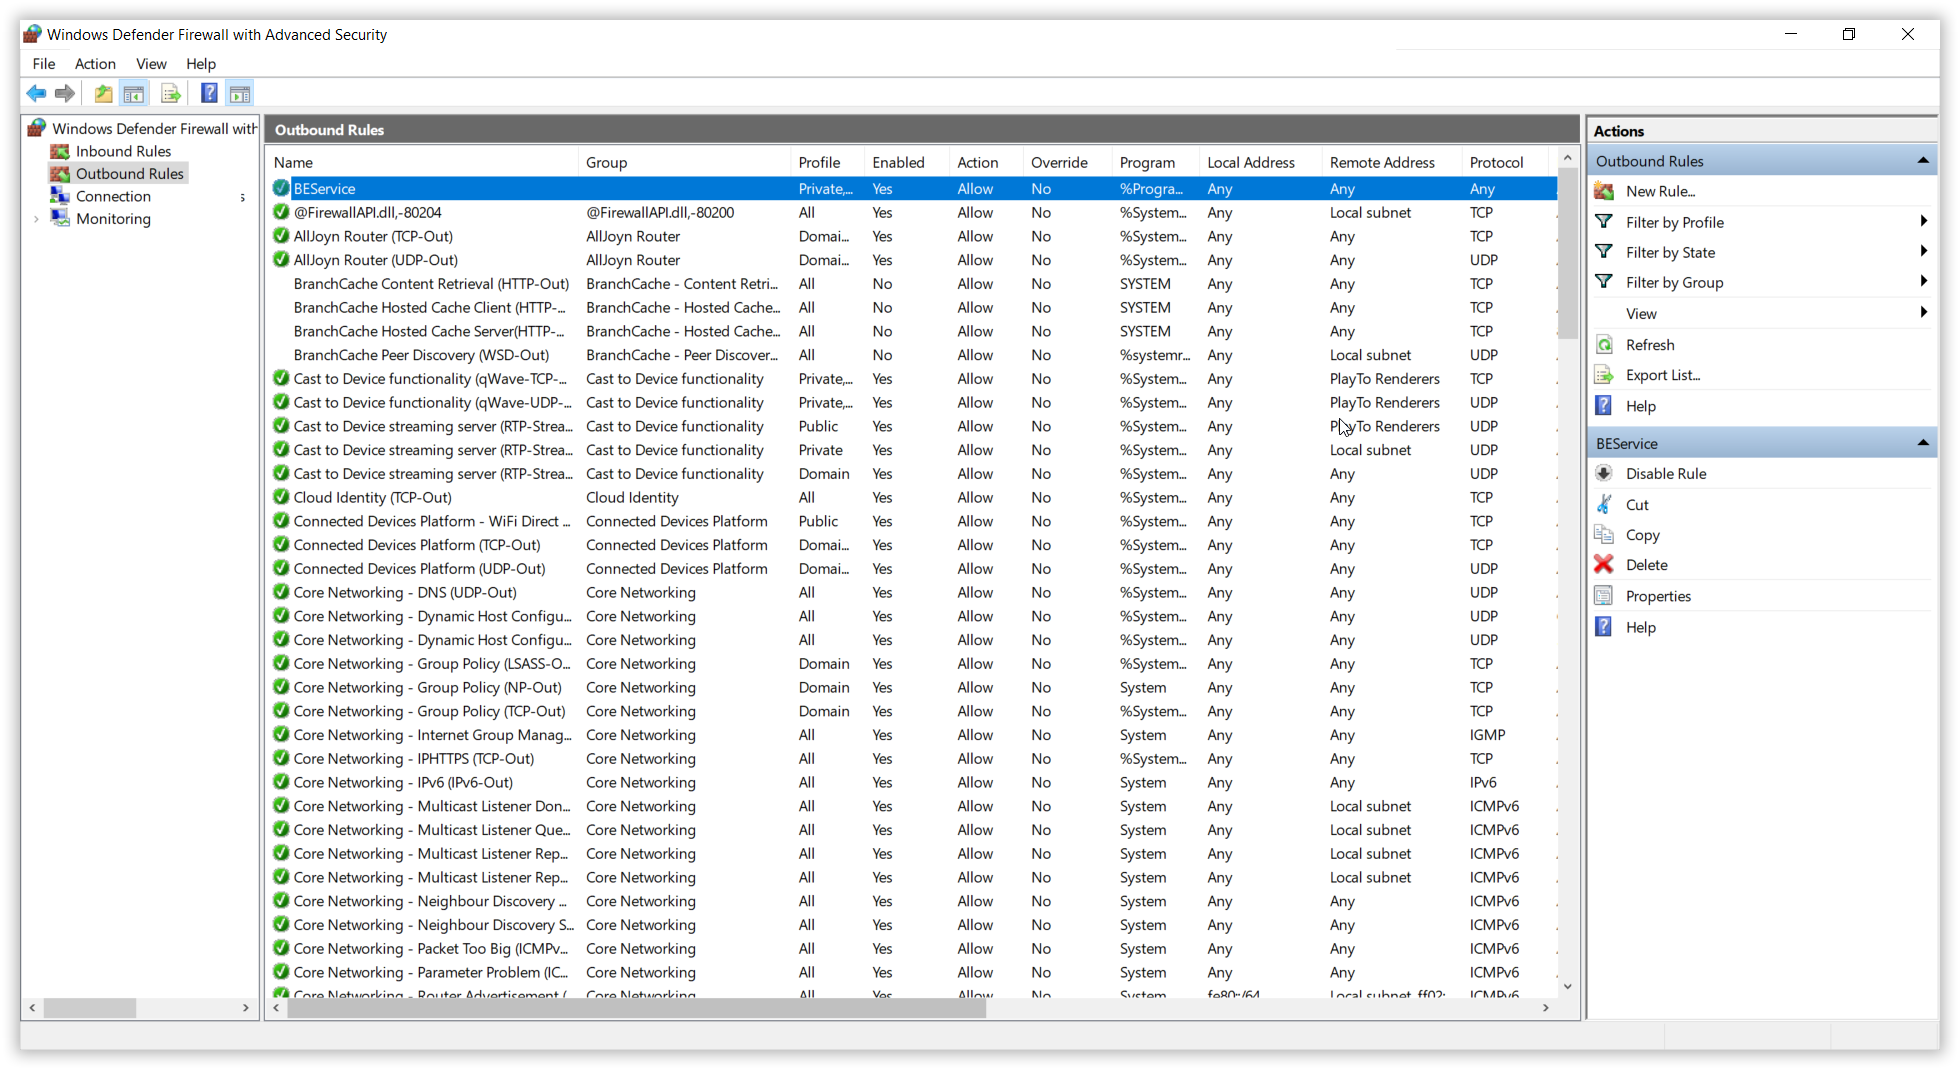Open the View submenu arrow

click(1924, 313)
